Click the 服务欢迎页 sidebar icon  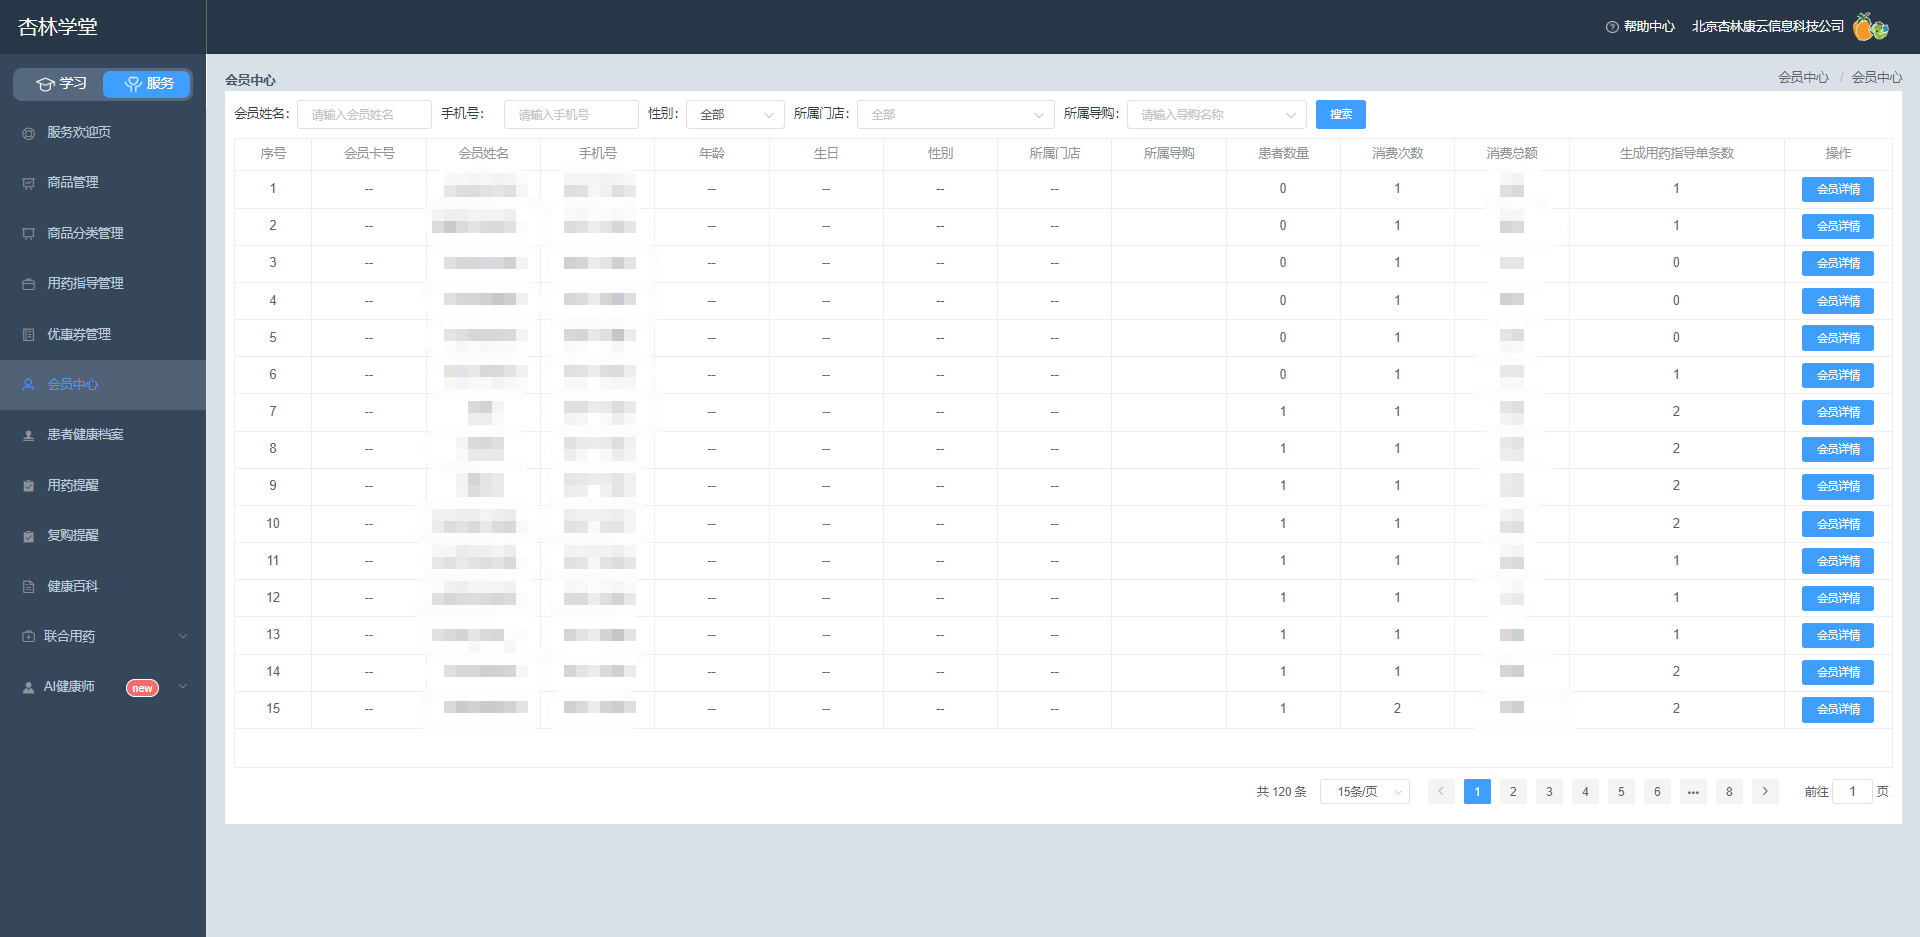point(28,133)
